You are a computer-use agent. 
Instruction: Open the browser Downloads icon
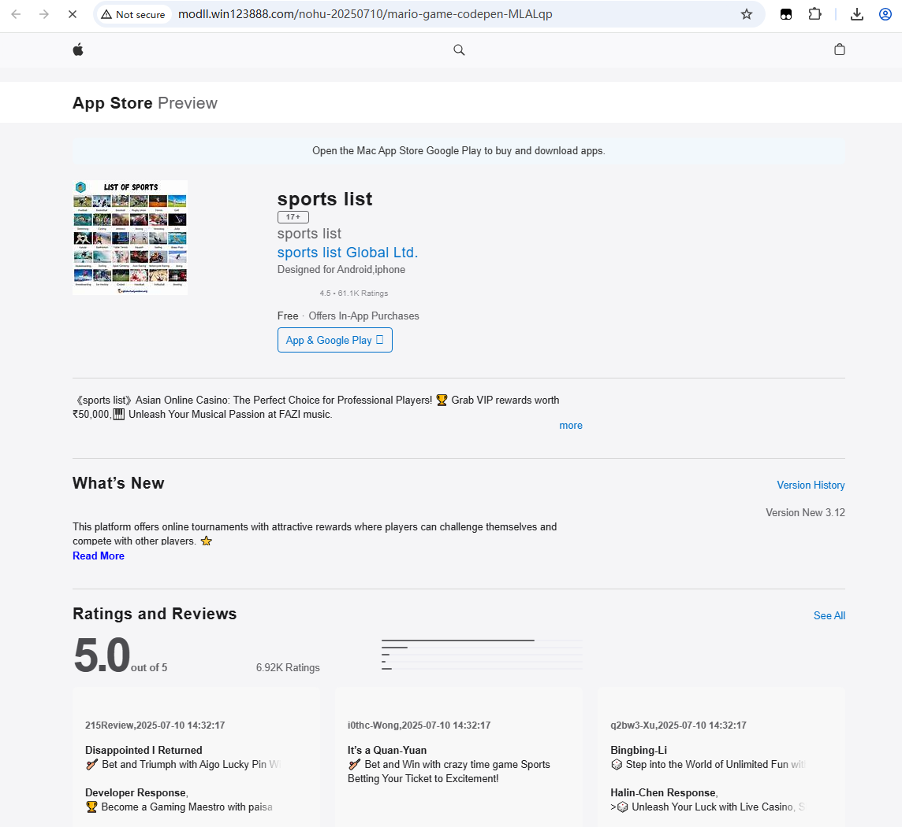click(857, 15)
